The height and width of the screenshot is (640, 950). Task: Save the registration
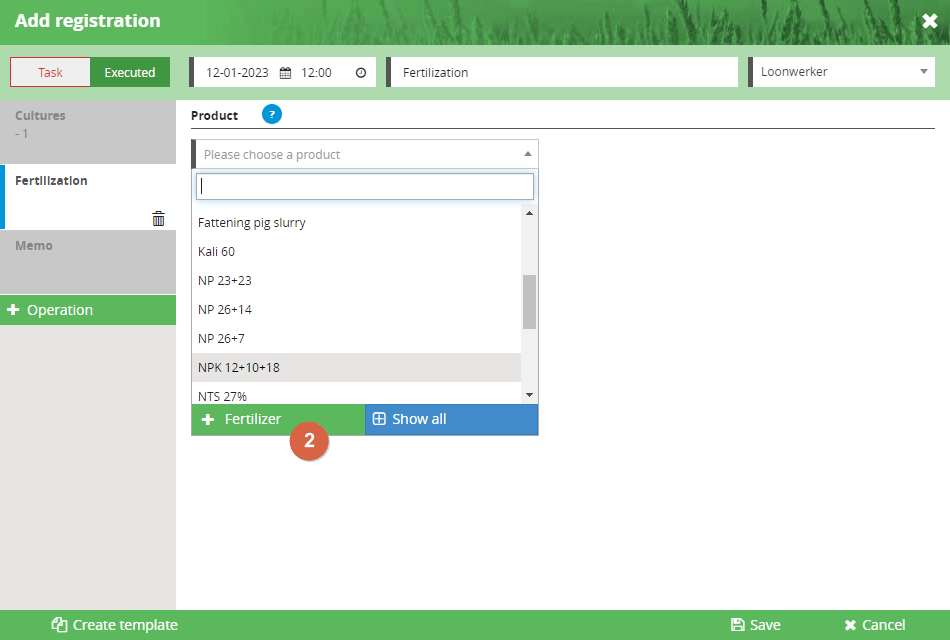[x=755, y=625]
